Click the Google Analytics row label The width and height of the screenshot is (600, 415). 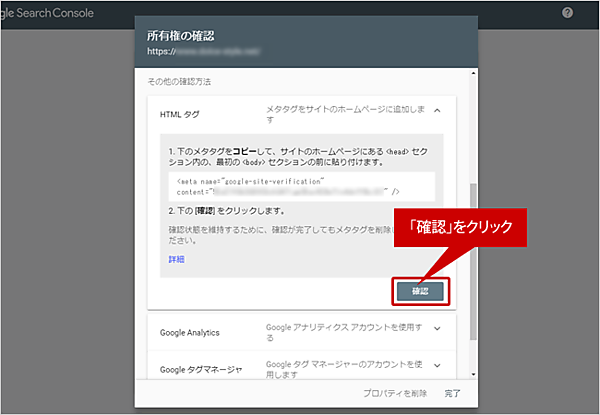[189, 332]
